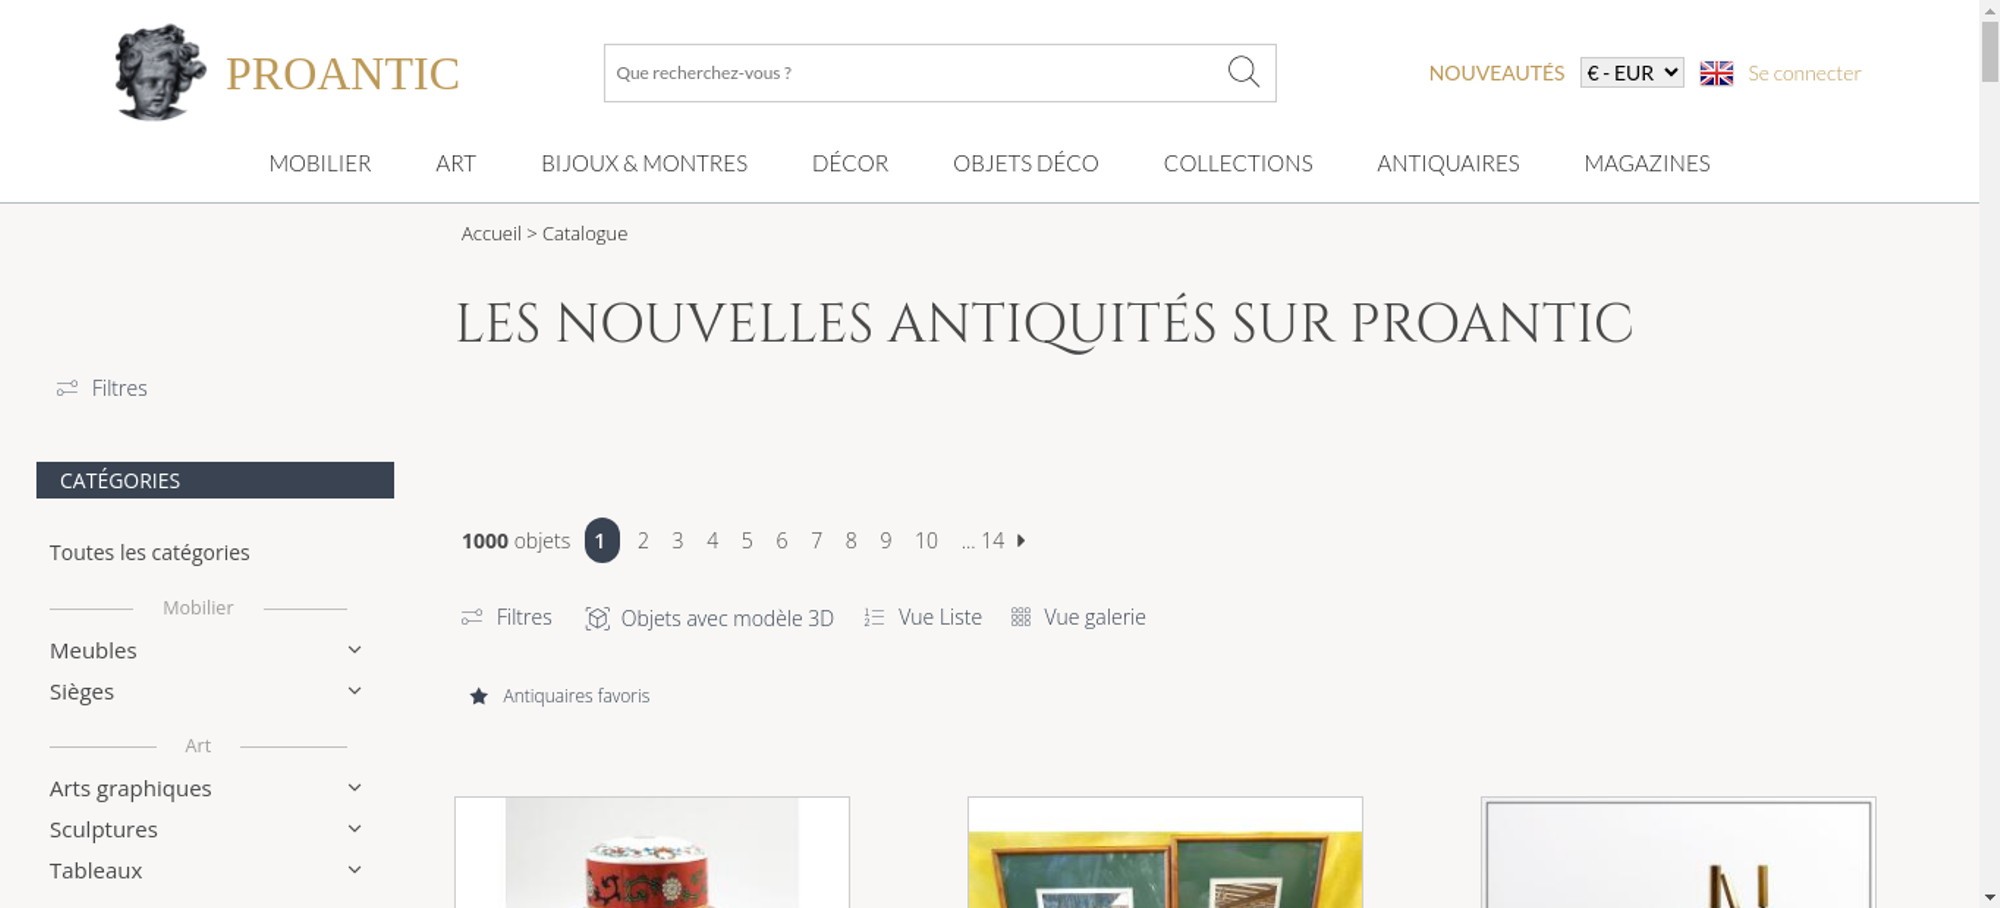The height and width of the screenshot is (908, 2000).
Task: Toggle Antiquaires favoris star
Action: pyautogui.click(x=479, y=696)
